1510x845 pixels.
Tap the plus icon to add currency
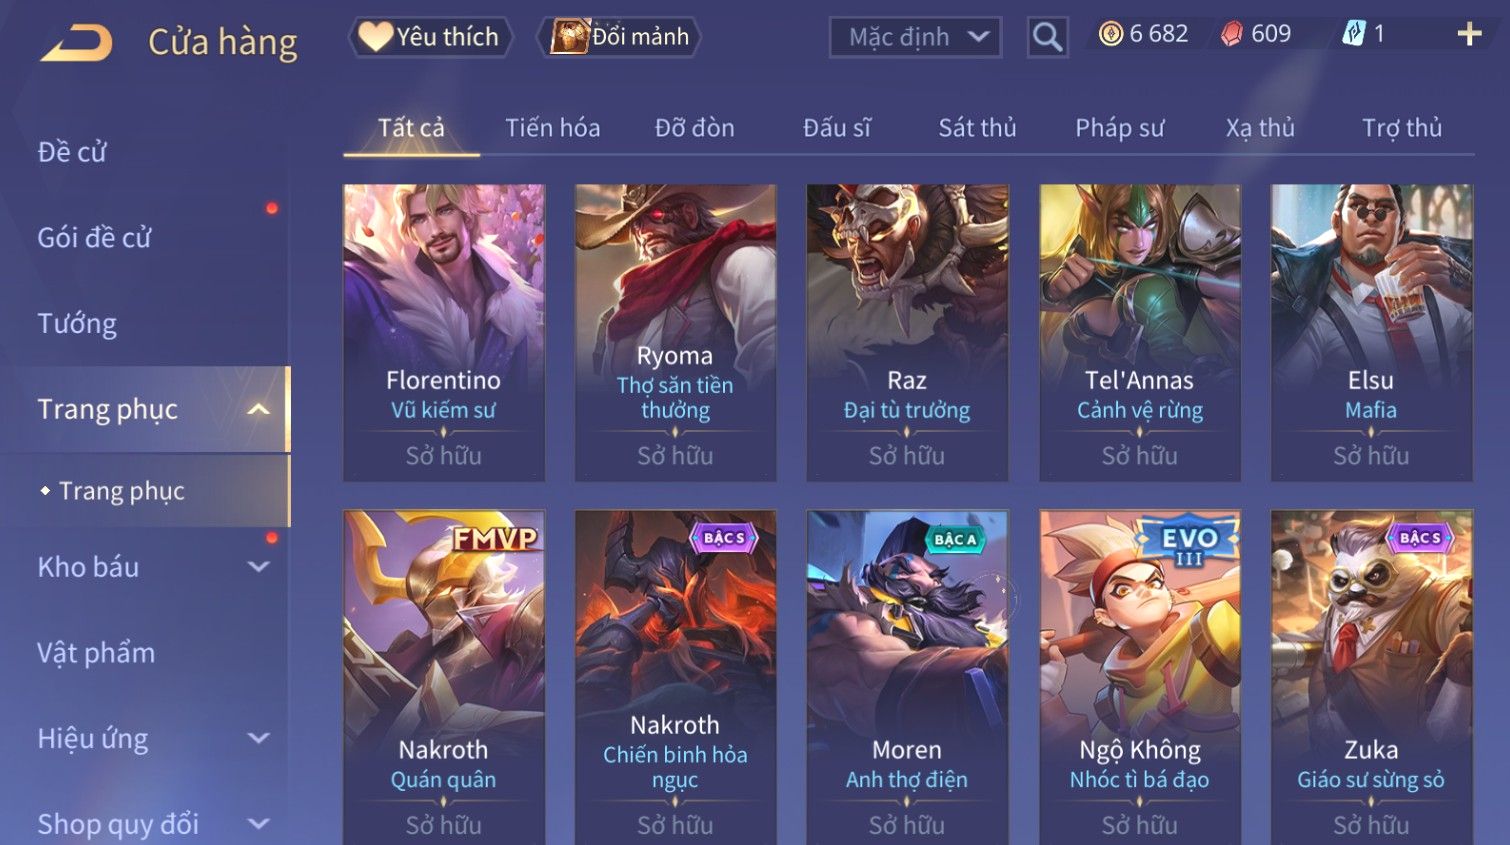(x=1469, y=34)
